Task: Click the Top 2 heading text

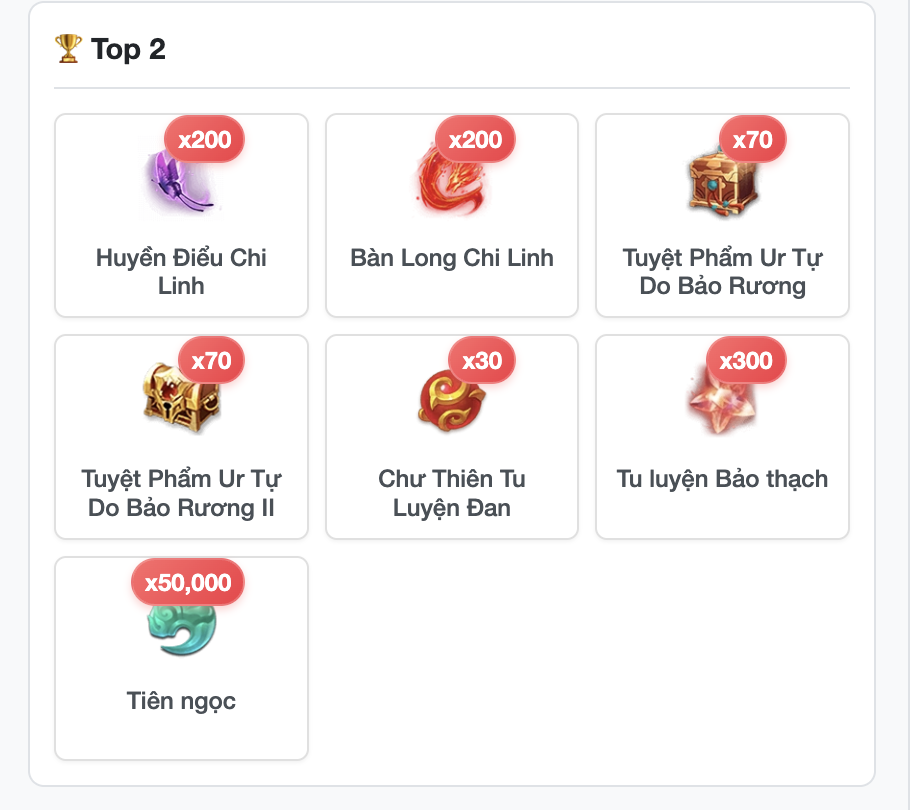Action: click(x=128, y=49)
